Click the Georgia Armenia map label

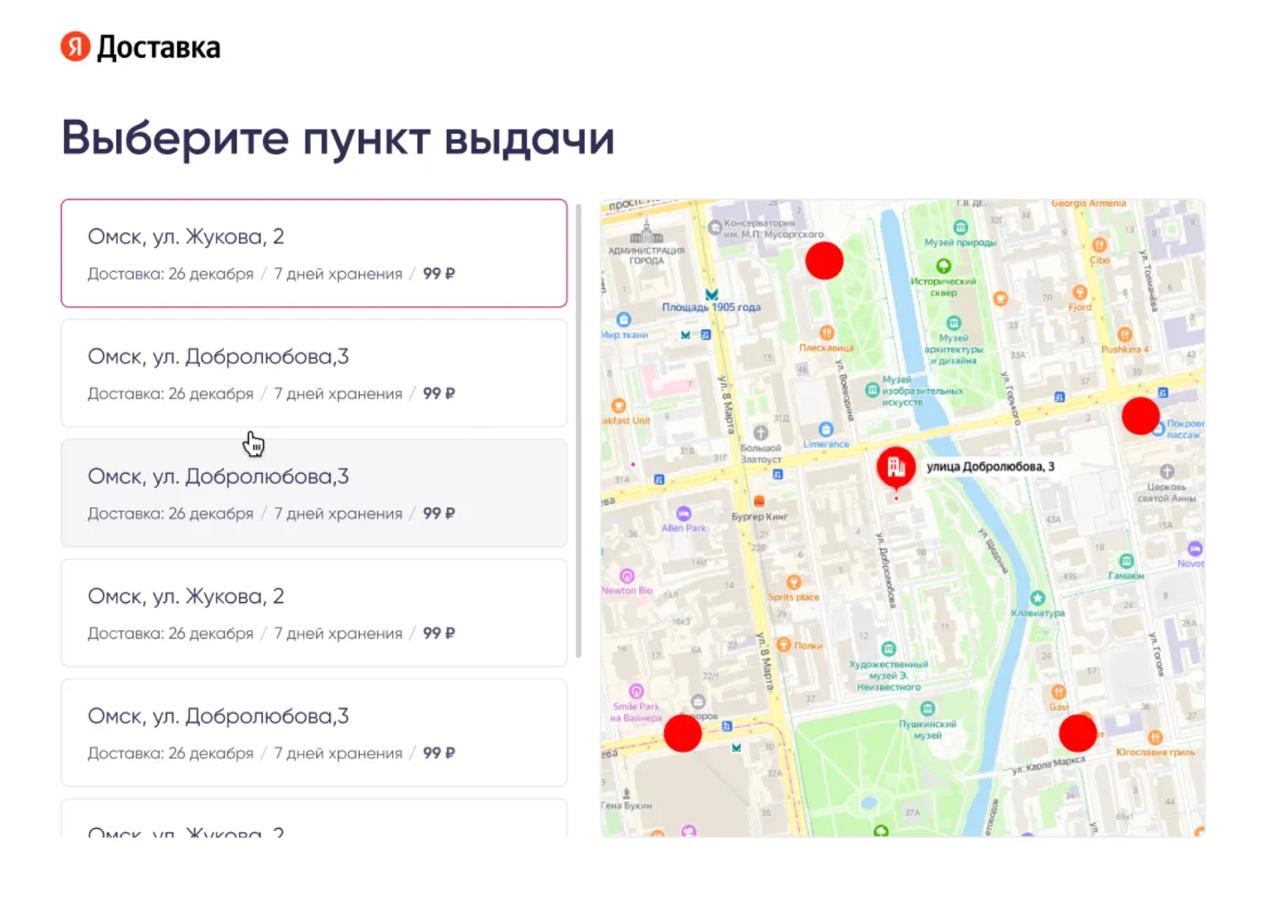tap(1087, 204)
